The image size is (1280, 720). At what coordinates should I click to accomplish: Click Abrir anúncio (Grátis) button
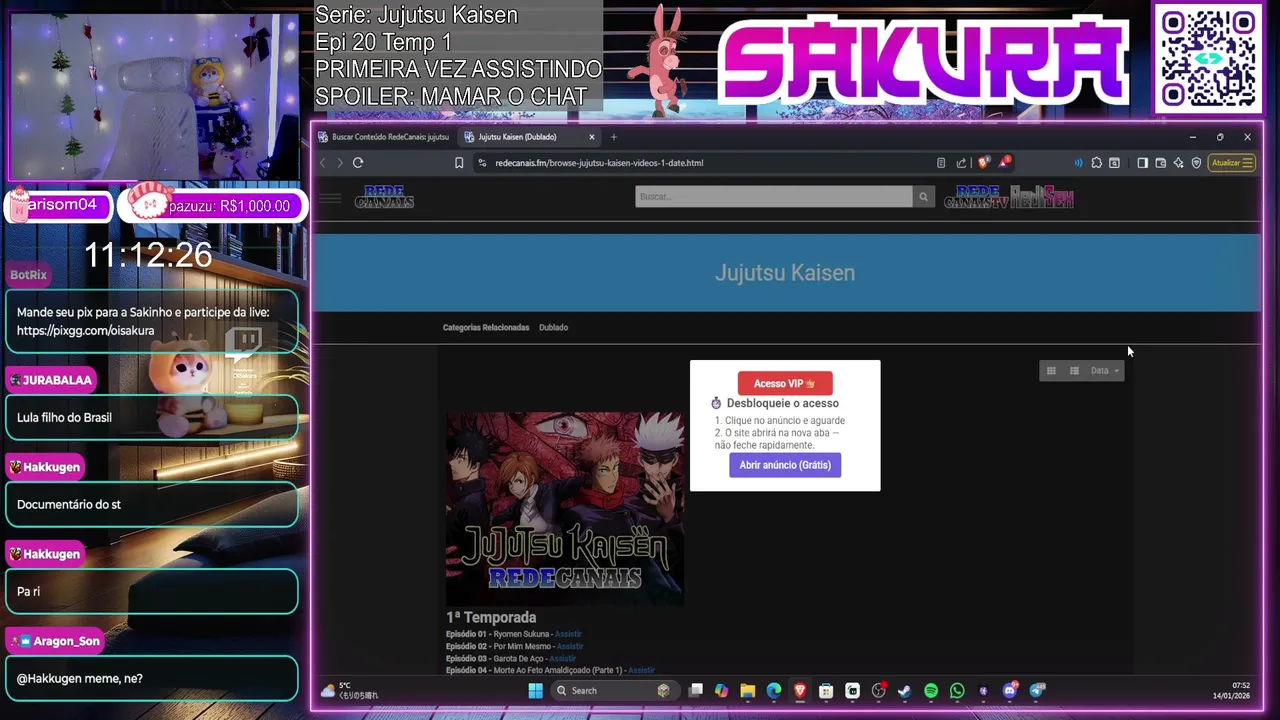[785, 465]
